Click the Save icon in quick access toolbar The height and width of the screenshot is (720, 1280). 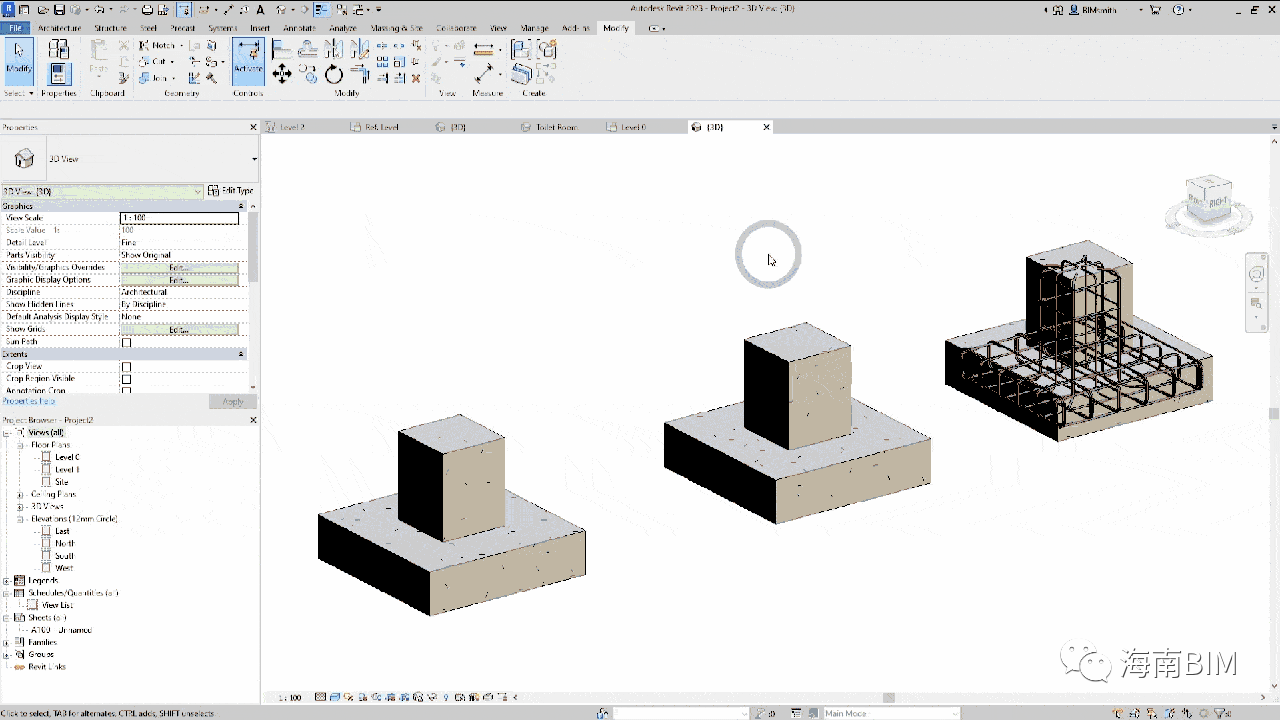(59, 10)
